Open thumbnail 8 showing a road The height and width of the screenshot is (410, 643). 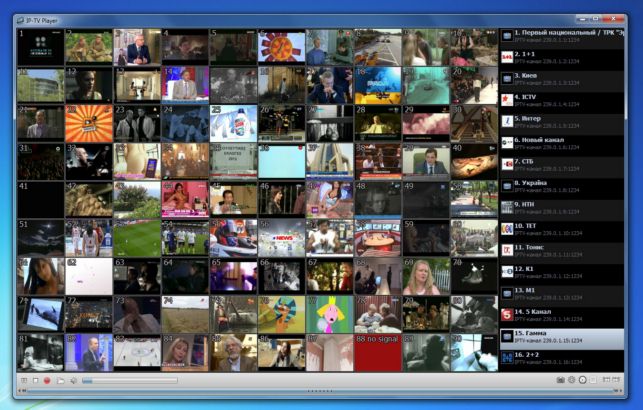point(378,47)
